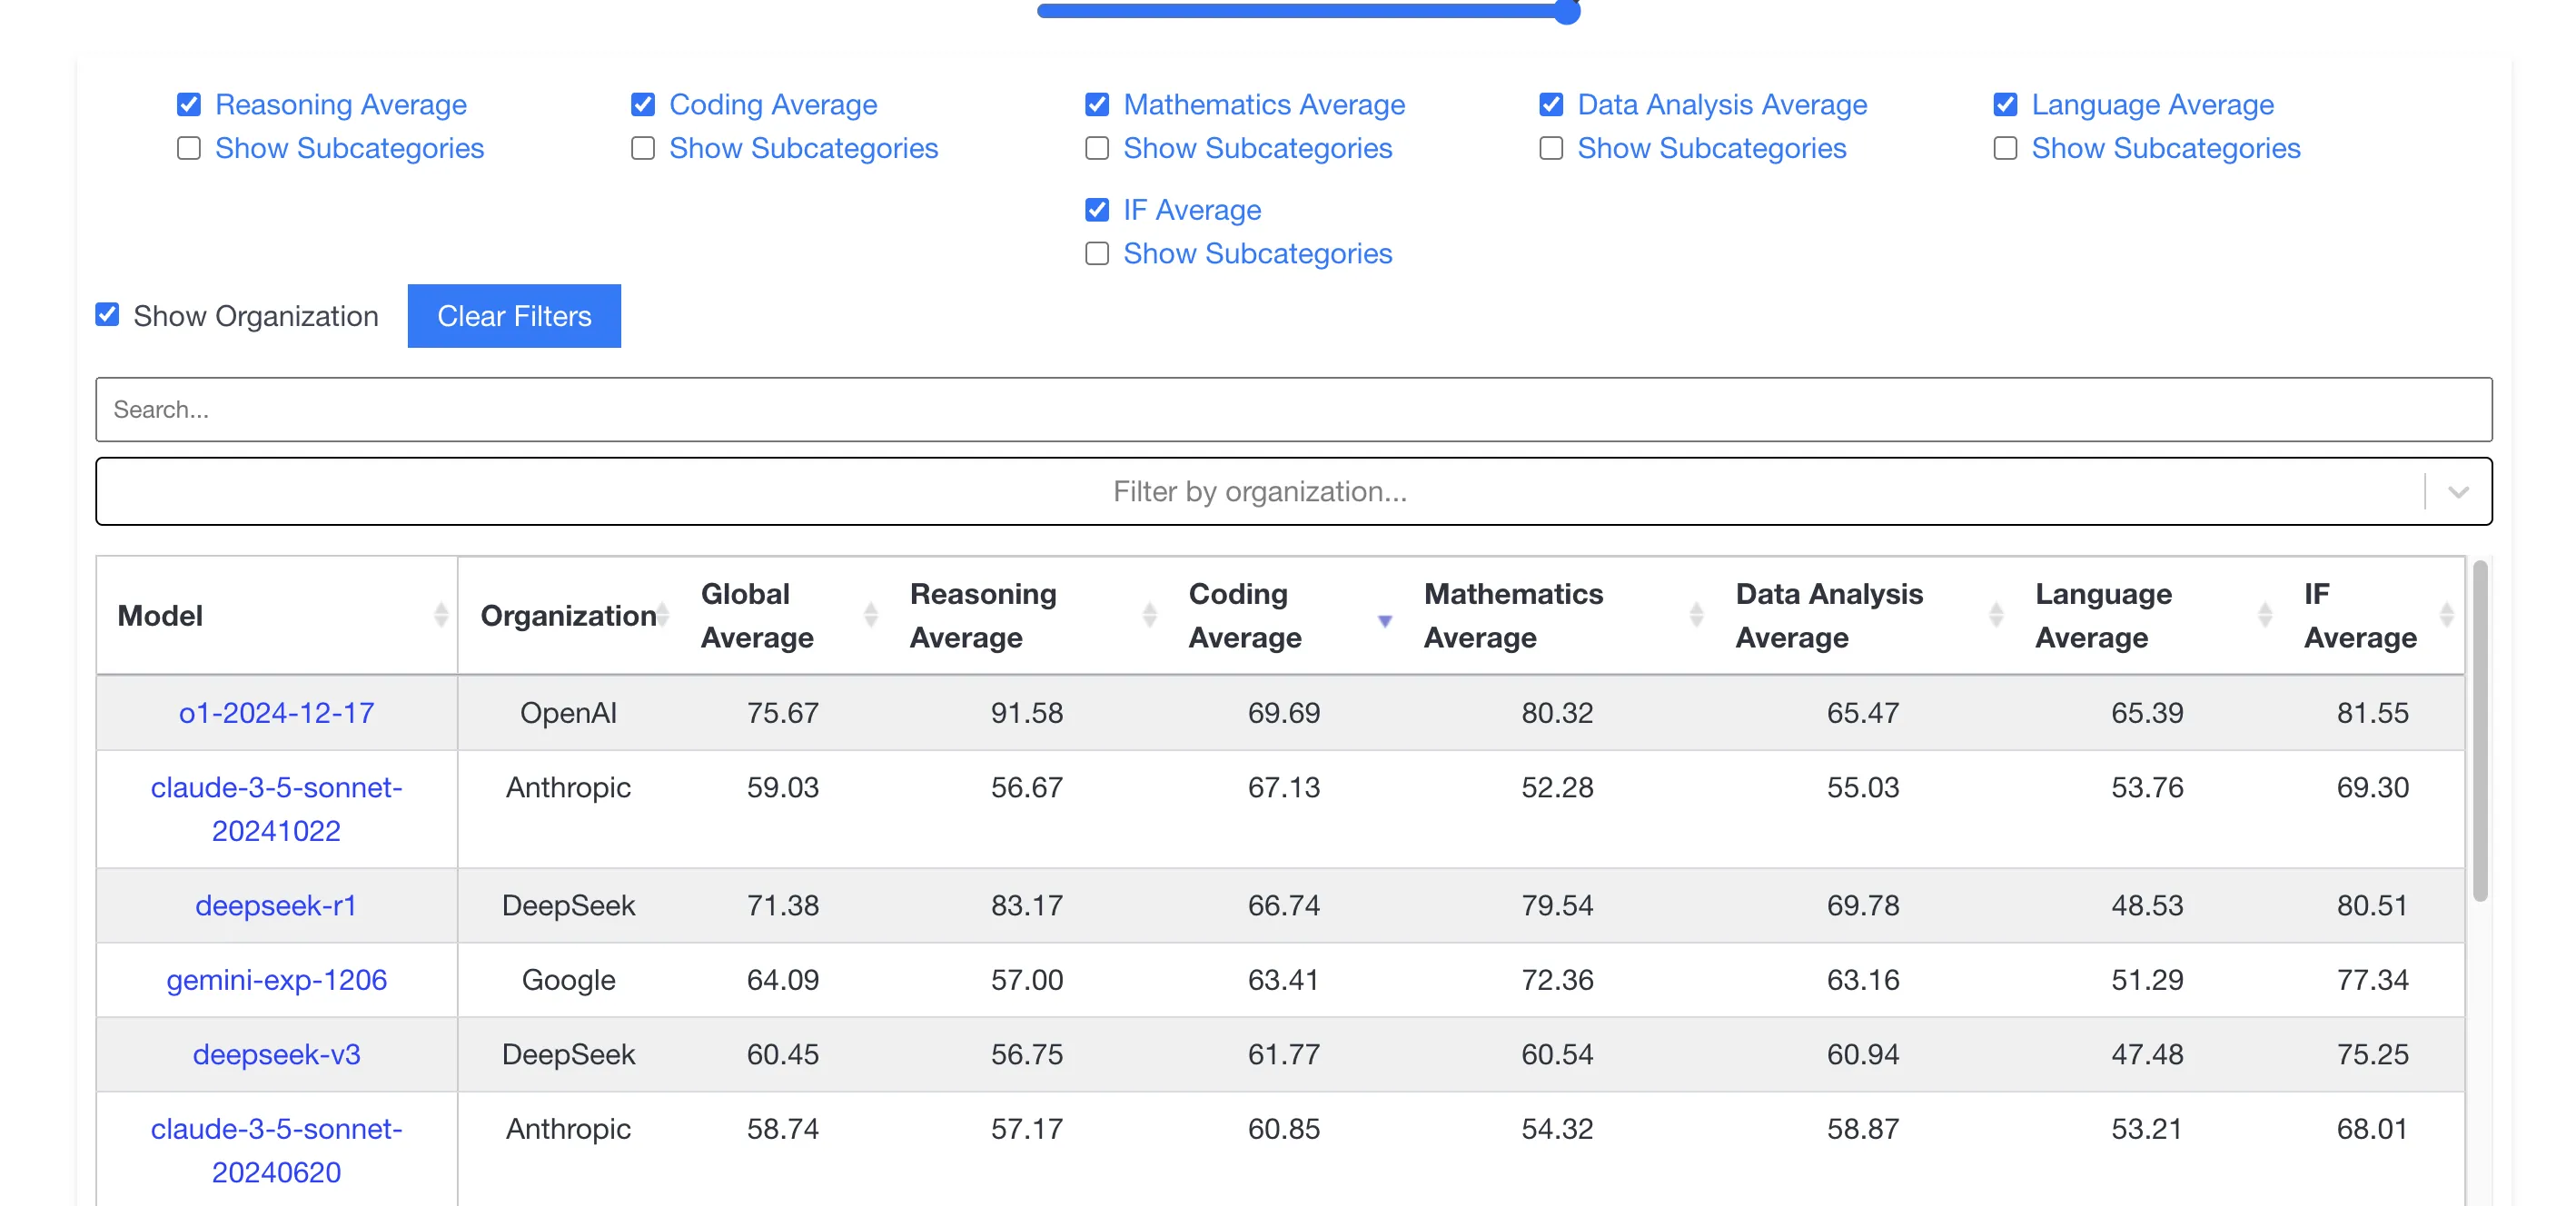2576x1206 pixels.
Task: Sort by Data Analysis Average arrows
Action: click(1996, 615)
